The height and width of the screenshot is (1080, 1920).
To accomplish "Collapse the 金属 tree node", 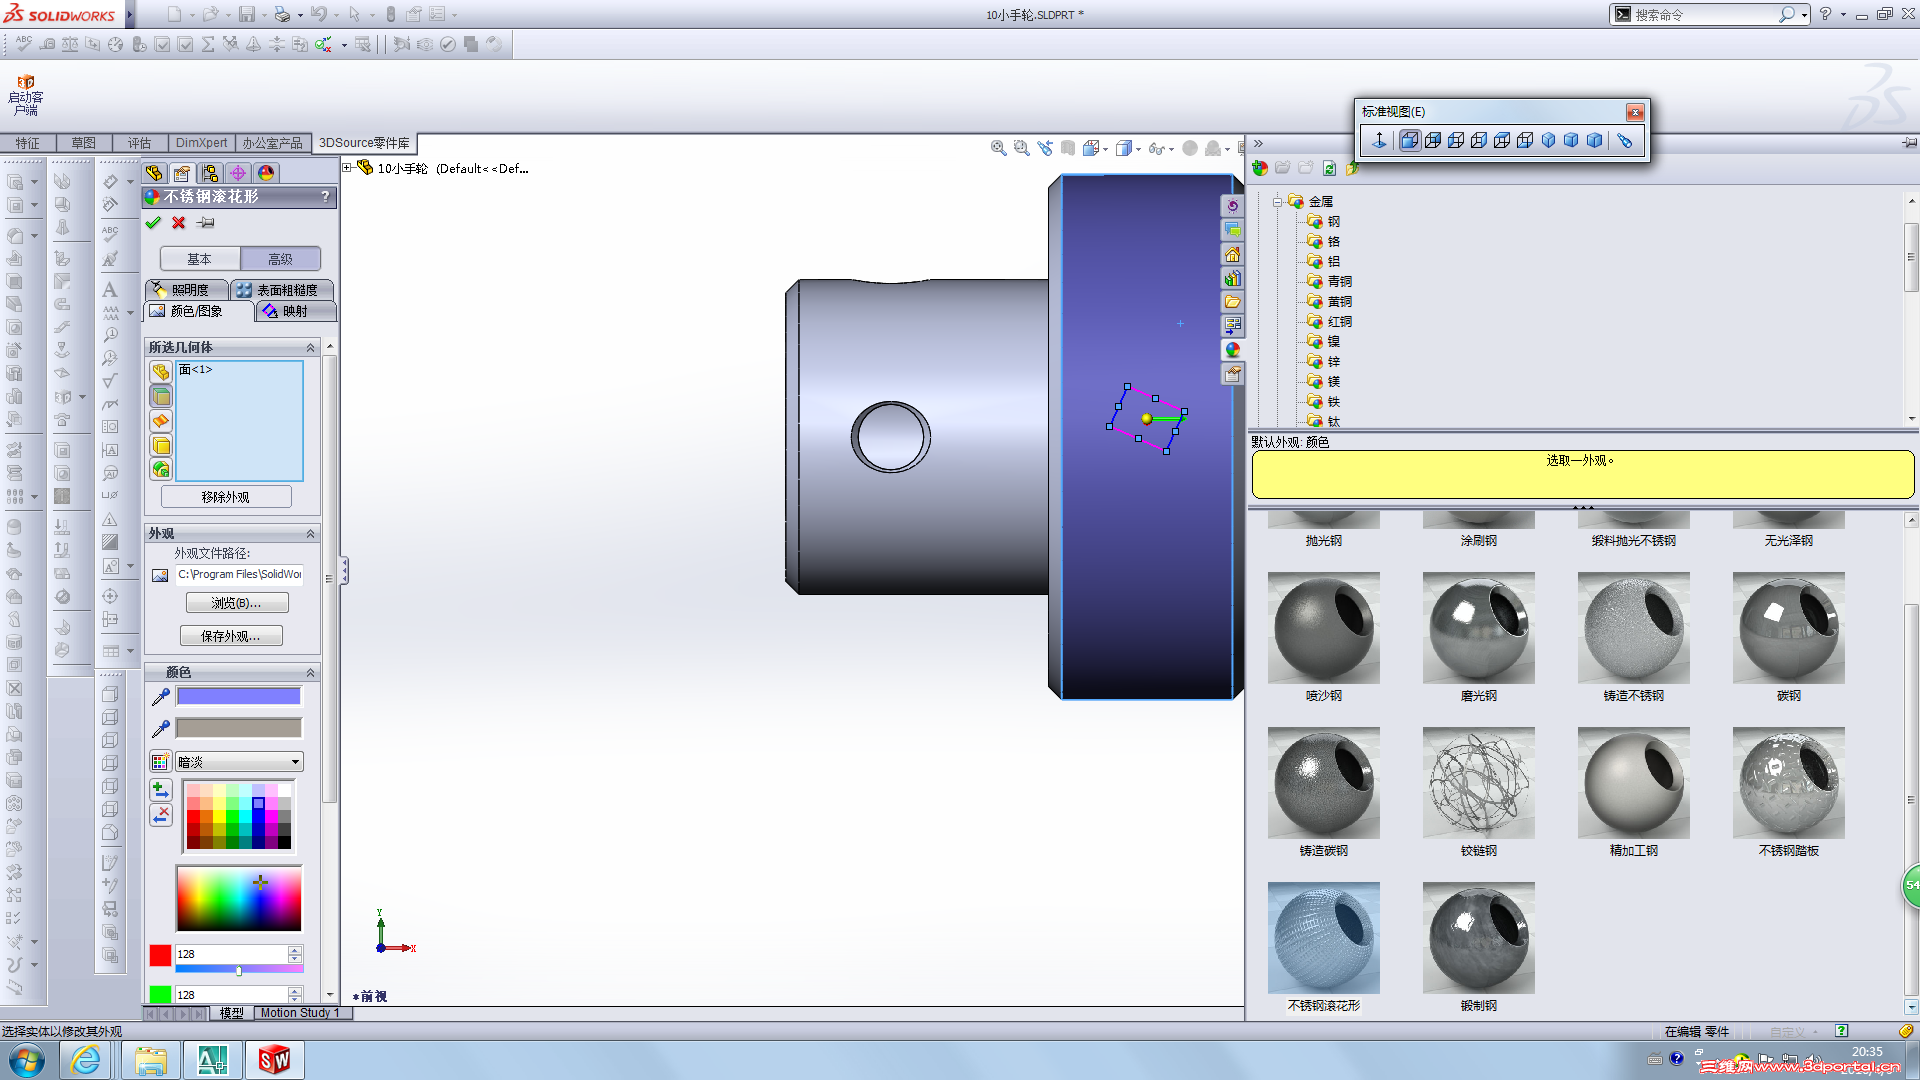I will (x=1277, y=201).
